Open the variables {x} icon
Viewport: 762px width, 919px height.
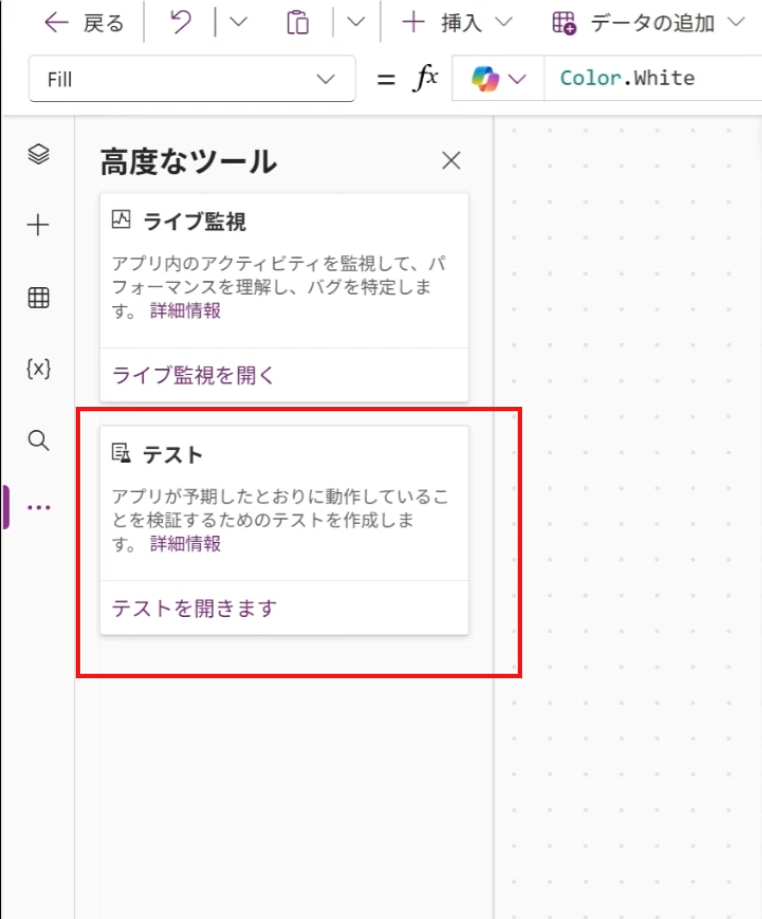tap(38, 368)
